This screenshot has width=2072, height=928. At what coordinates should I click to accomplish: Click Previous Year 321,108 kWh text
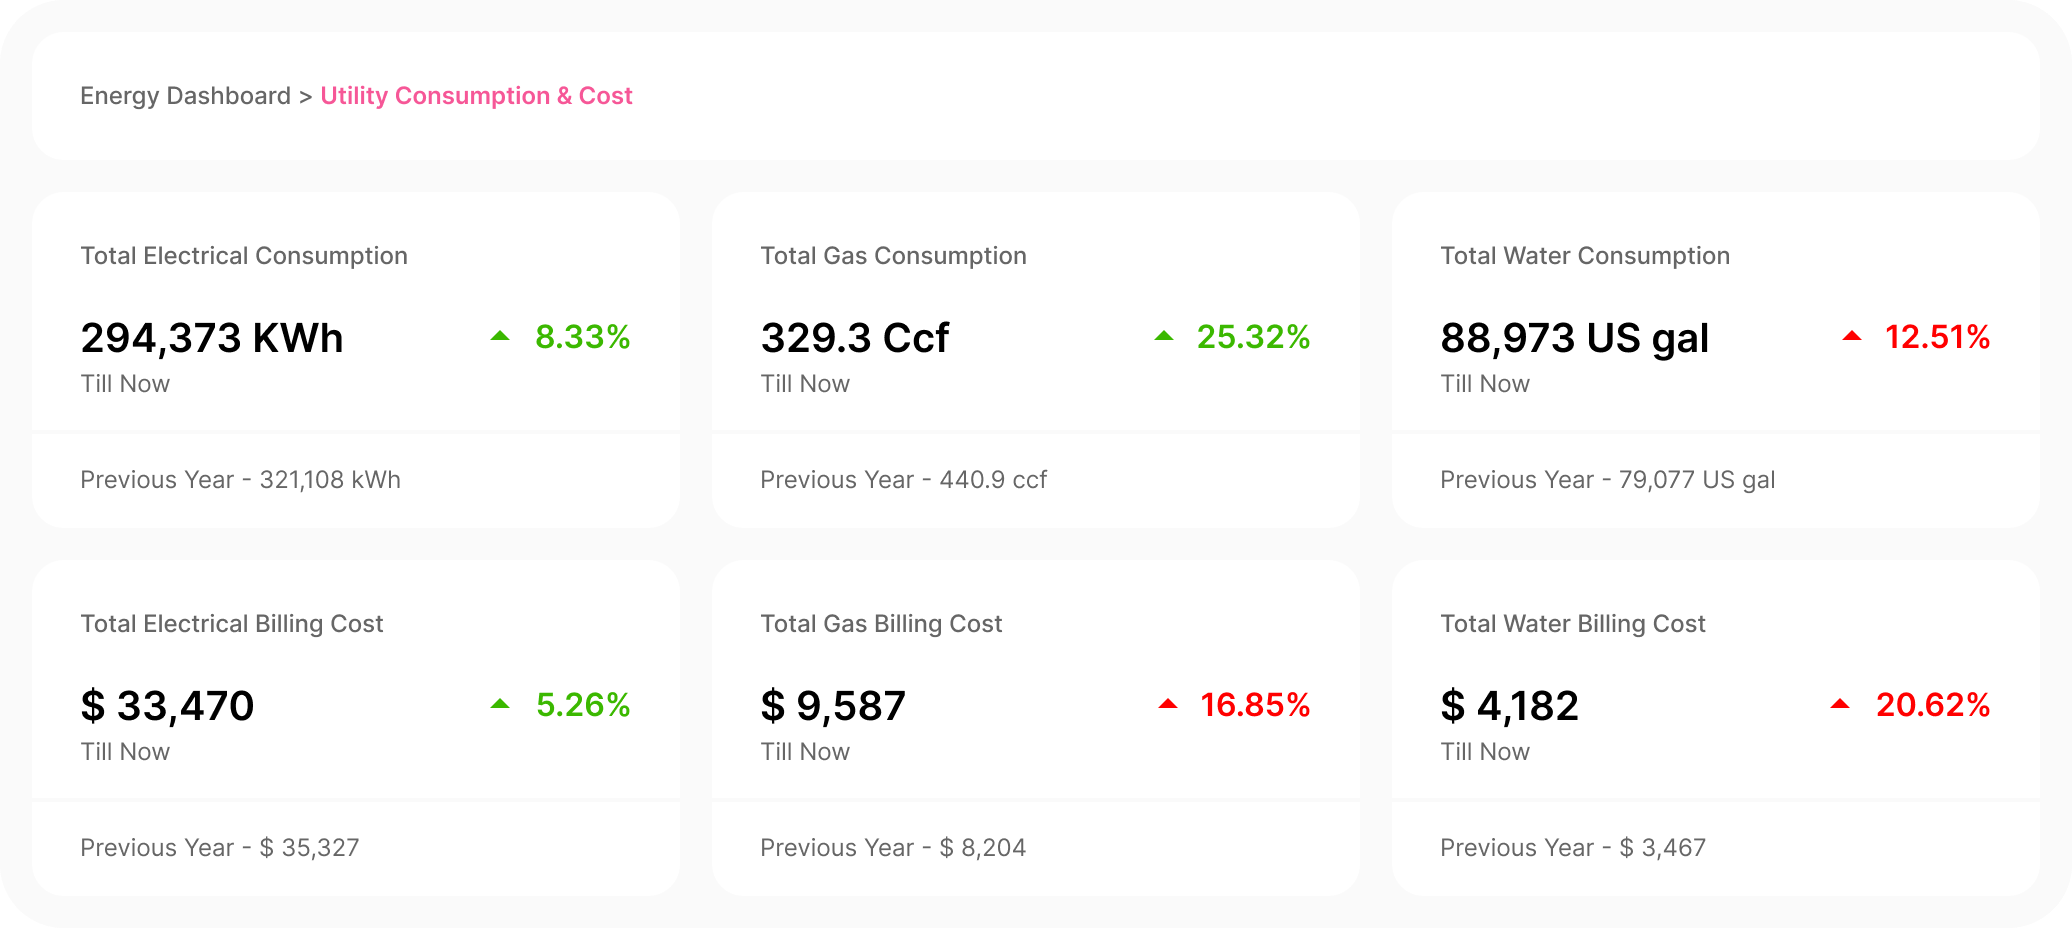[x=240, y=480]
